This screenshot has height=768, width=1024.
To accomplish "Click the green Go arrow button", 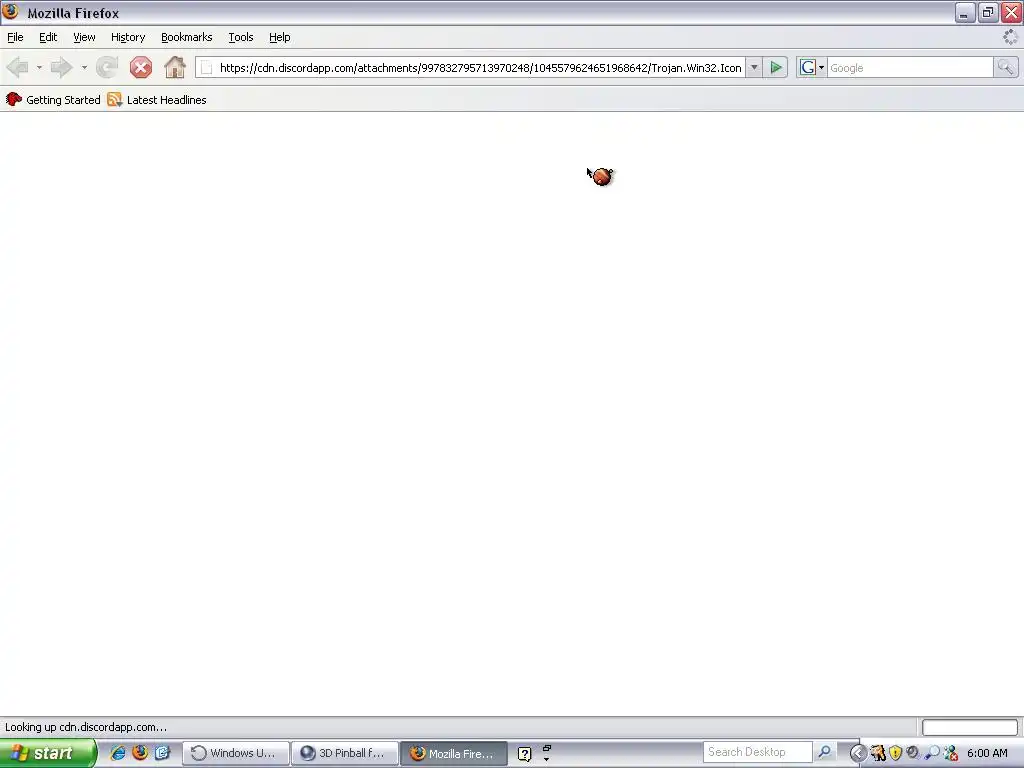I will tap(776, 67).
